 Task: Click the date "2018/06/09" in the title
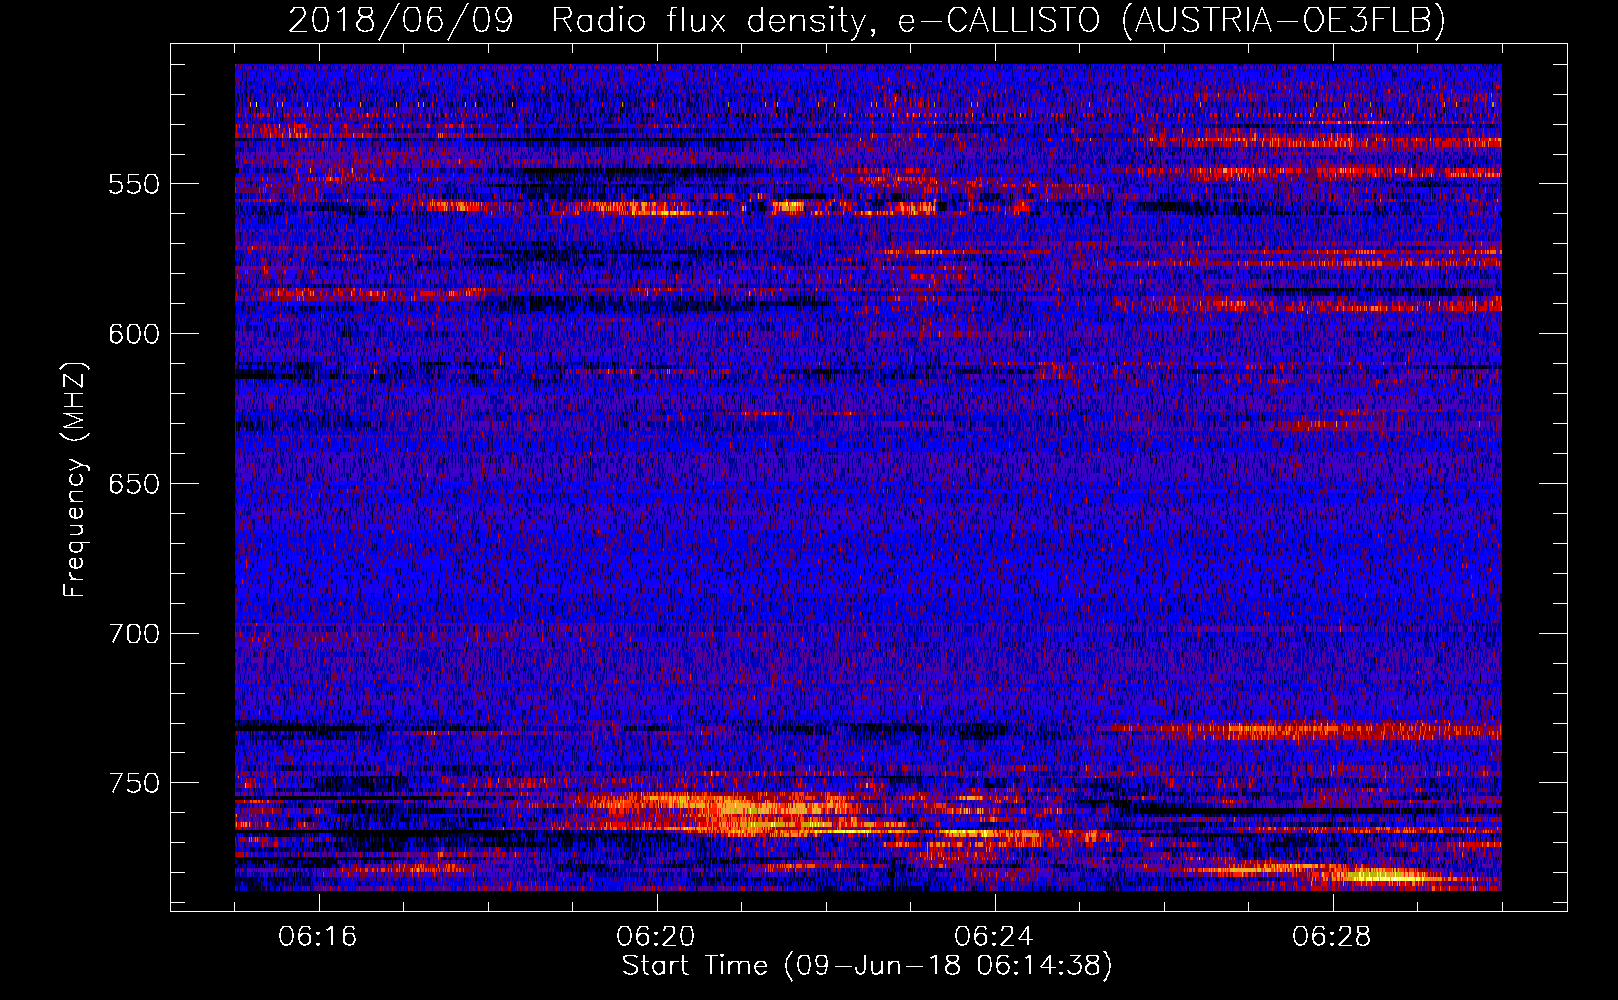click(x=401, y=20)
